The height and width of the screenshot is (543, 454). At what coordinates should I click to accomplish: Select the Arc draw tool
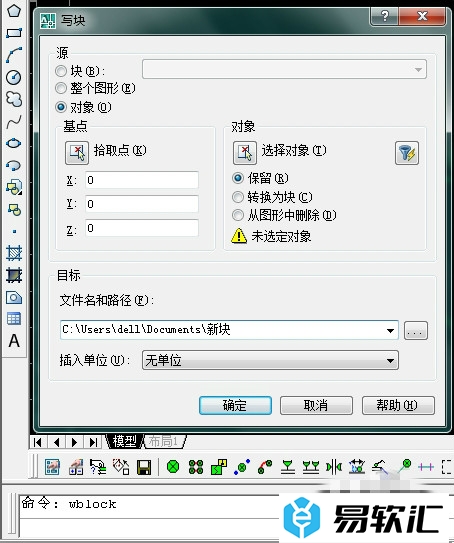(x=14, y=55)
